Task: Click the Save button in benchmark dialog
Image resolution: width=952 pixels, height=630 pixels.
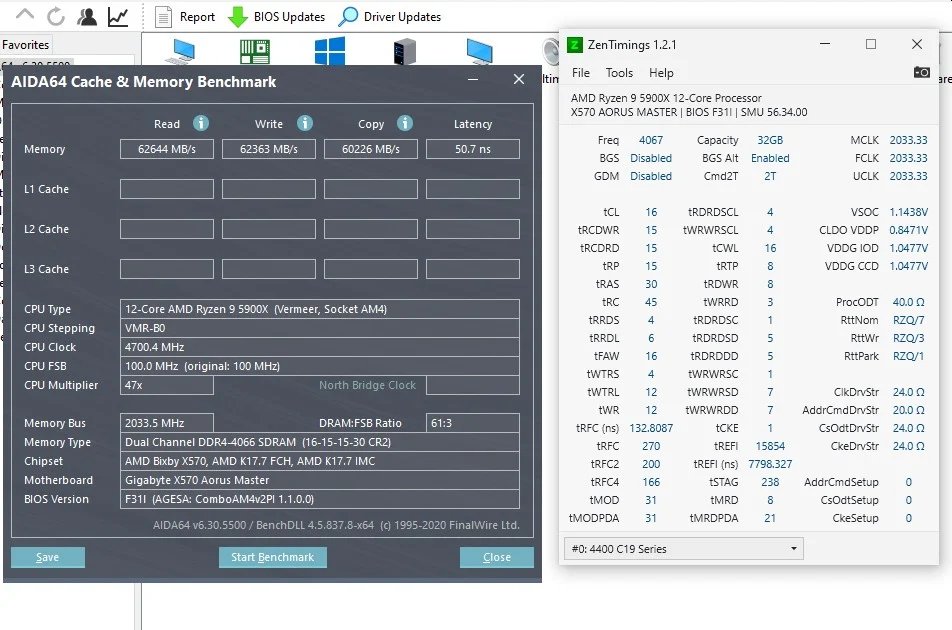Action: point(47,557)
